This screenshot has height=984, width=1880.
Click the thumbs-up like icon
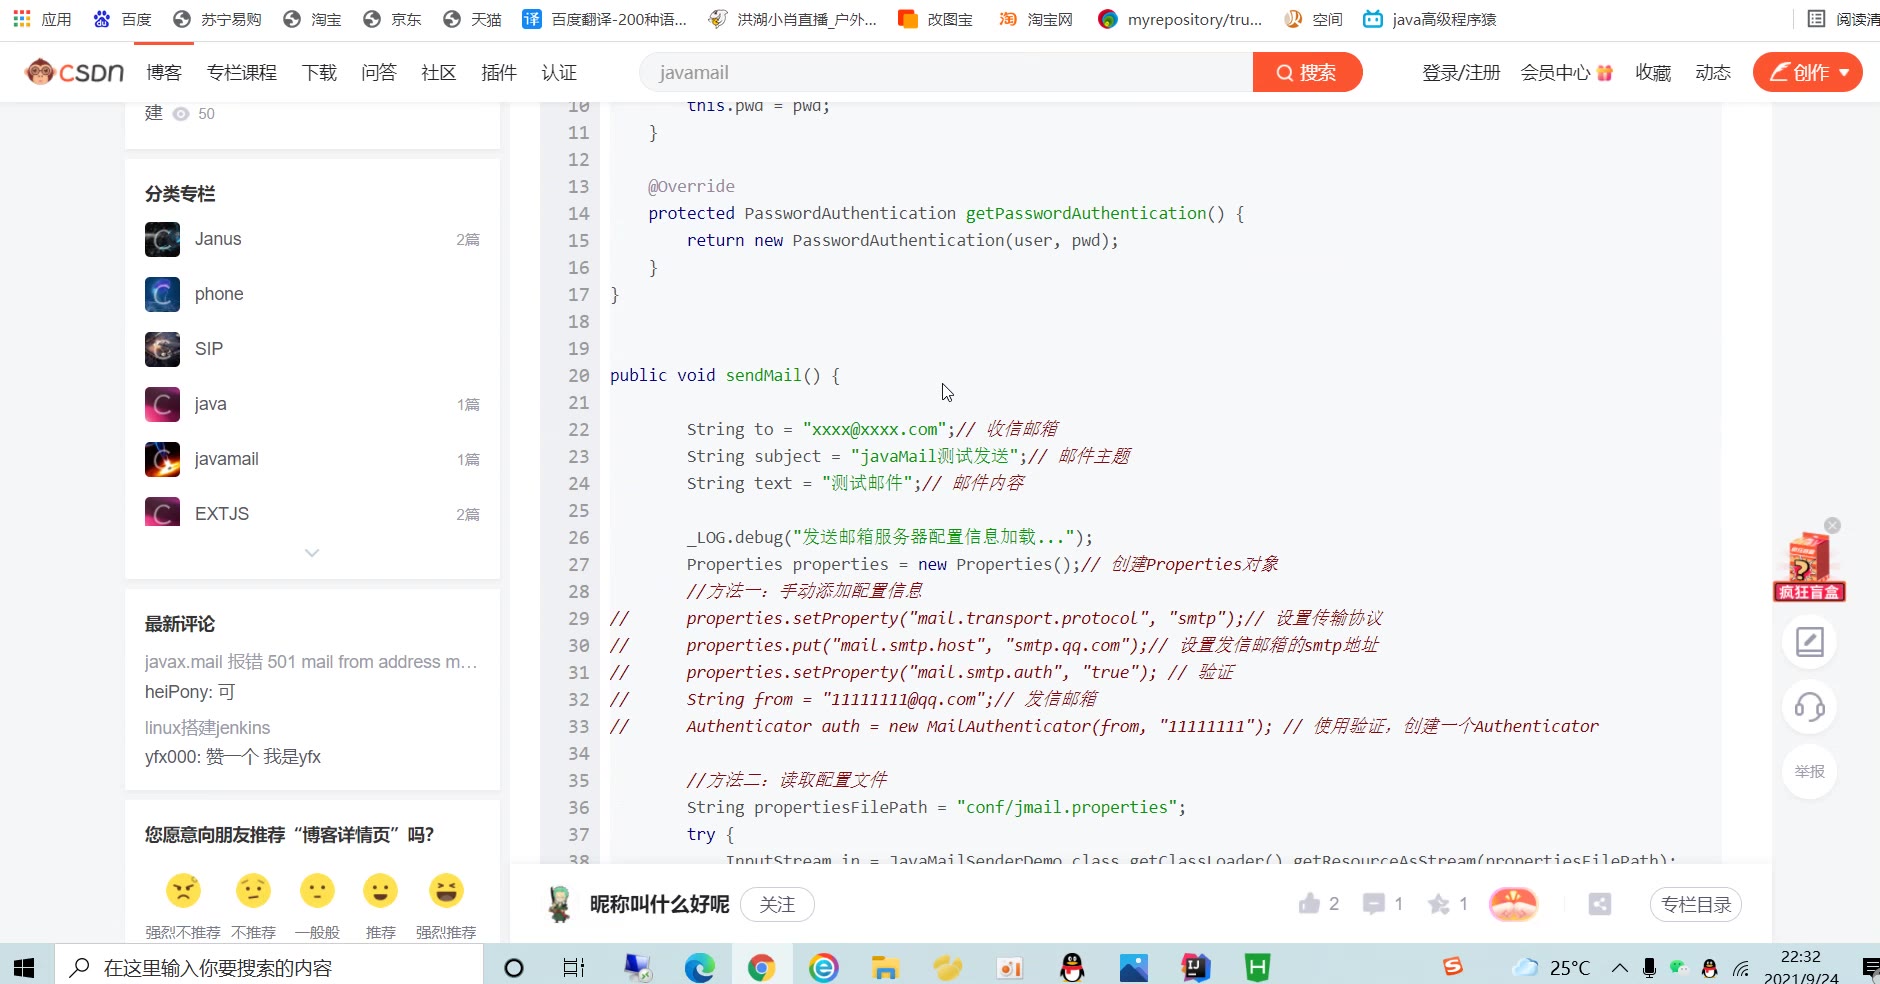(1309, 904)
